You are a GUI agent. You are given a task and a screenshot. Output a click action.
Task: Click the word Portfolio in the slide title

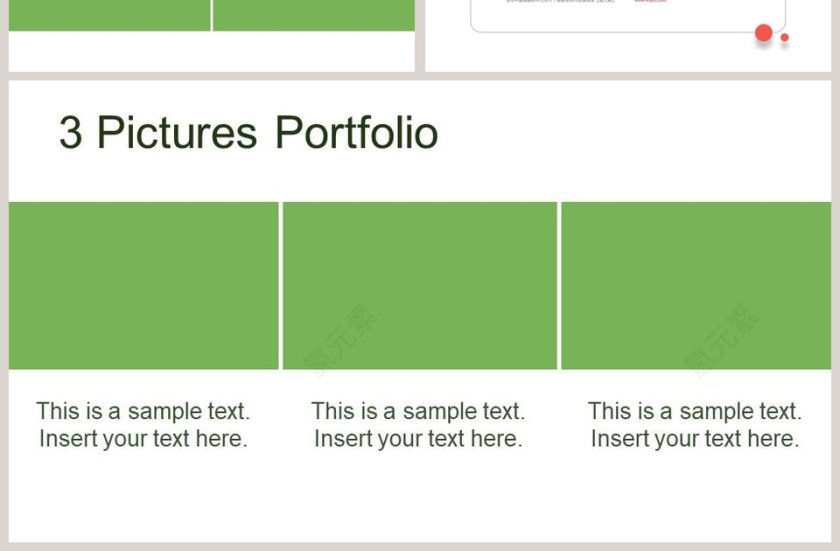(356, 133)
